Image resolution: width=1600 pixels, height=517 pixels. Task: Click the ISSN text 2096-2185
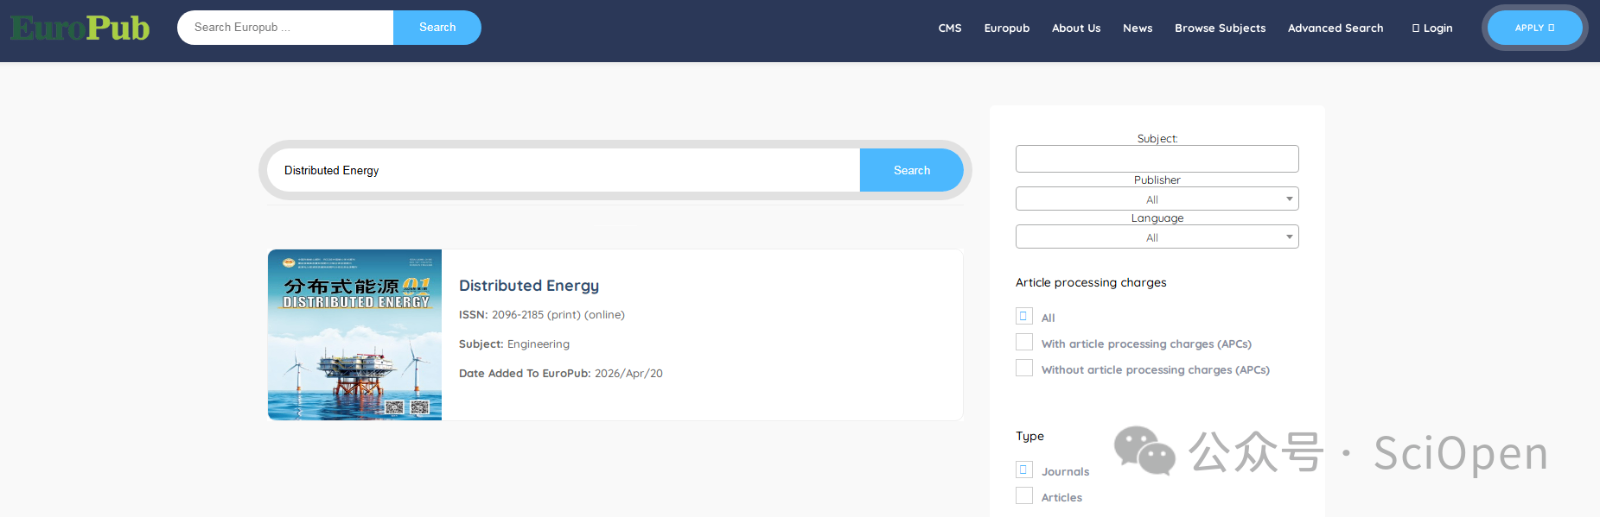pyautogui.click(x=518, y=315)
